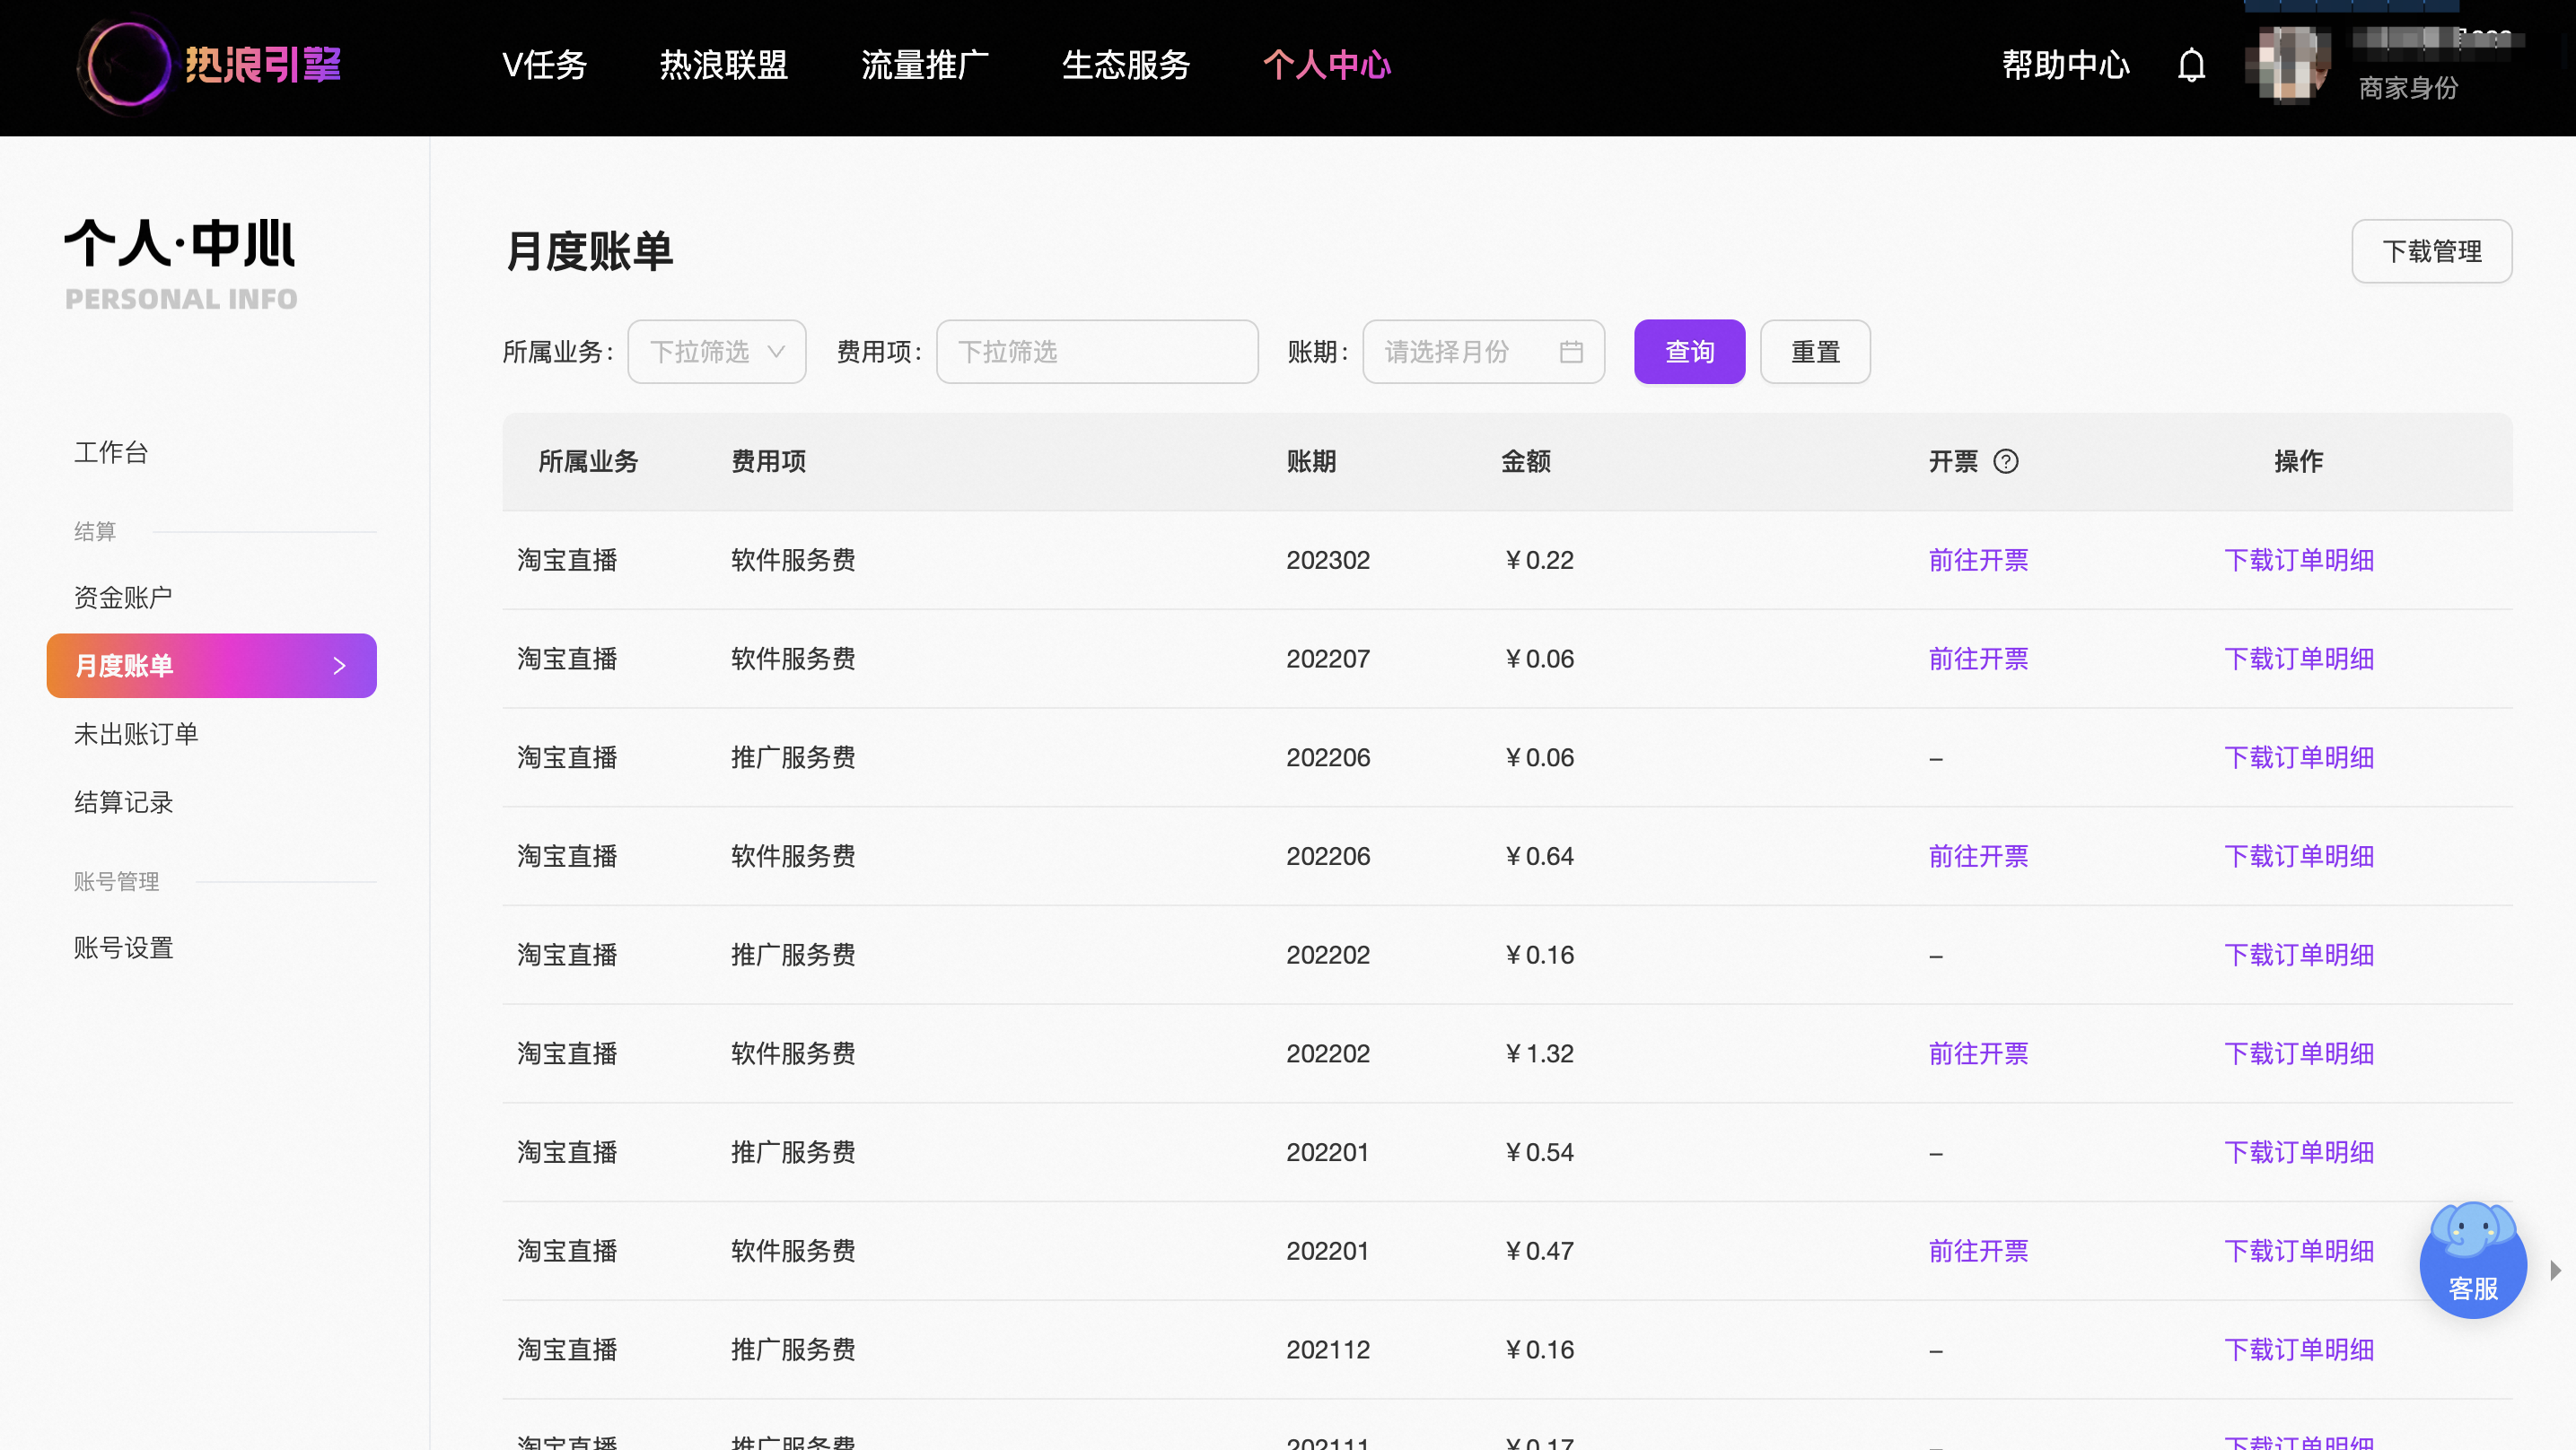2576x1450 pixels.
Task: Click the 热浪引擎 logo
Action: coord(210,66)
